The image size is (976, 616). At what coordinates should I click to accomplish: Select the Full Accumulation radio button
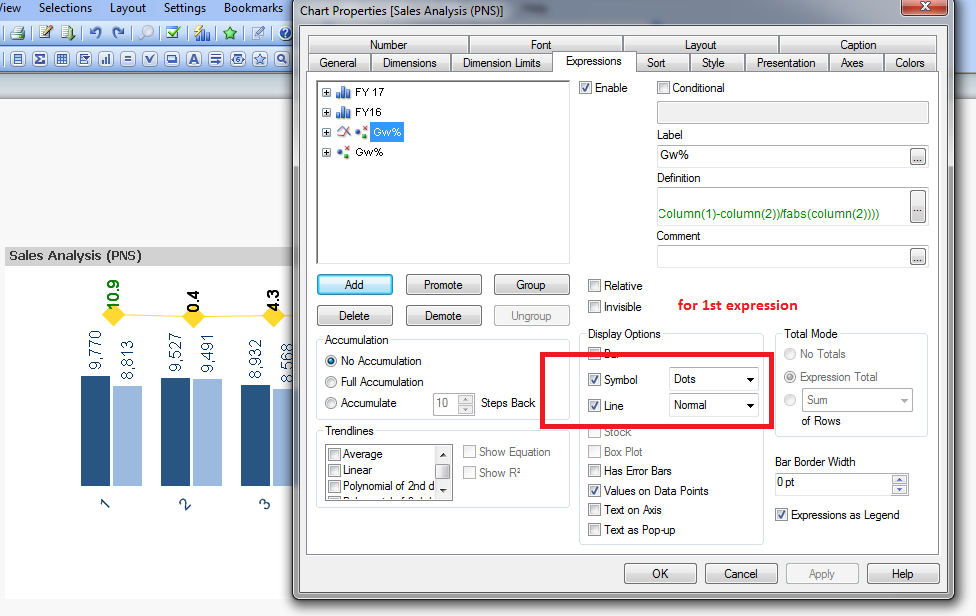click(331, 382)
